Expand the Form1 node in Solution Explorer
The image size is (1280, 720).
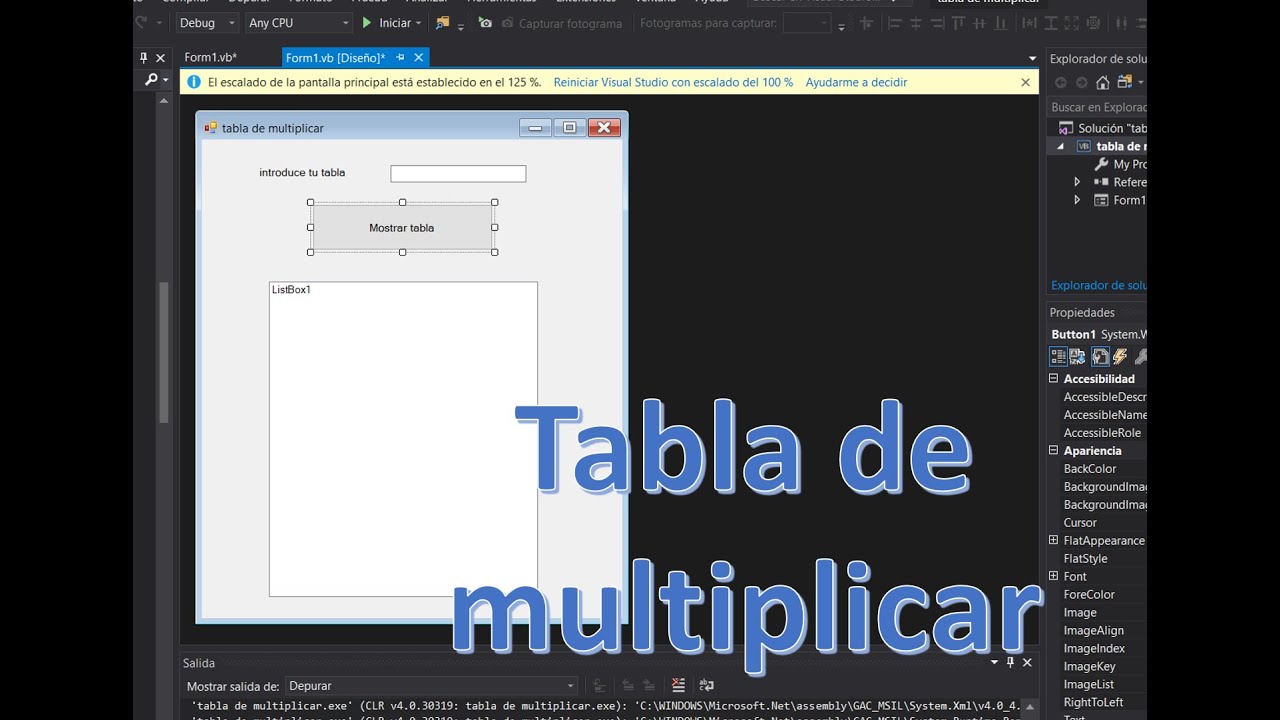(1077, 200)
